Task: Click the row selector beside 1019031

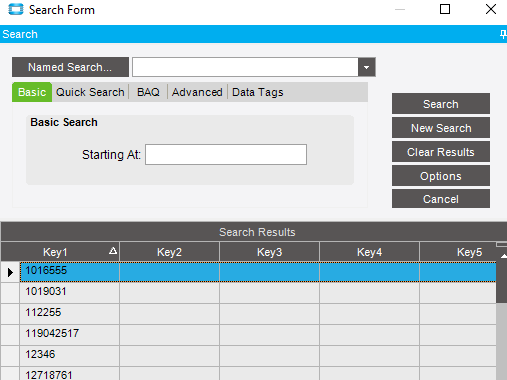Action: click(x=10, y=293)
